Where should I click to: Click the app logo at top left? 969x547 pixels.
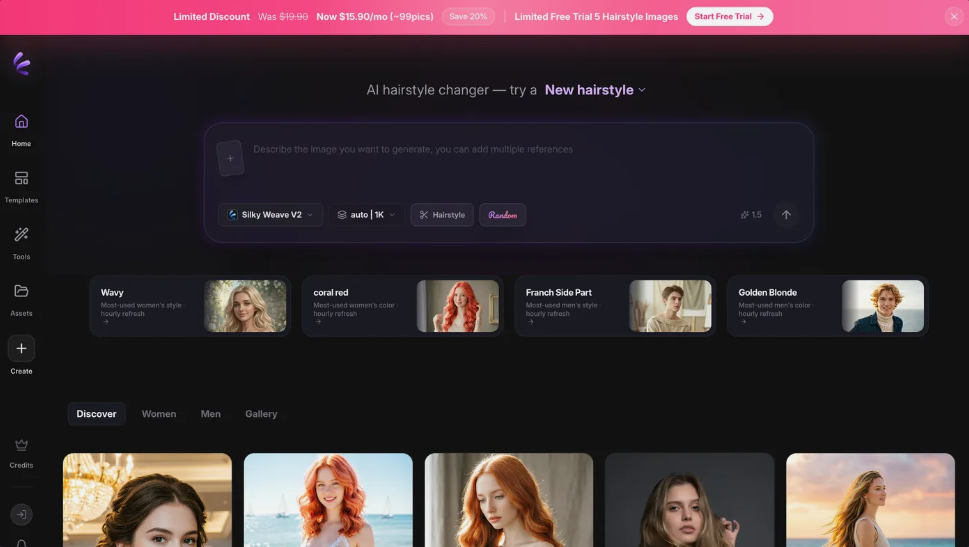click(x=22, y=64)
